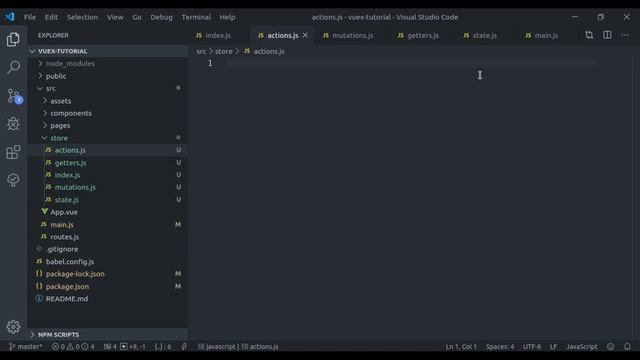
Task: Open the View menu
Action: (x=115, y=17)
